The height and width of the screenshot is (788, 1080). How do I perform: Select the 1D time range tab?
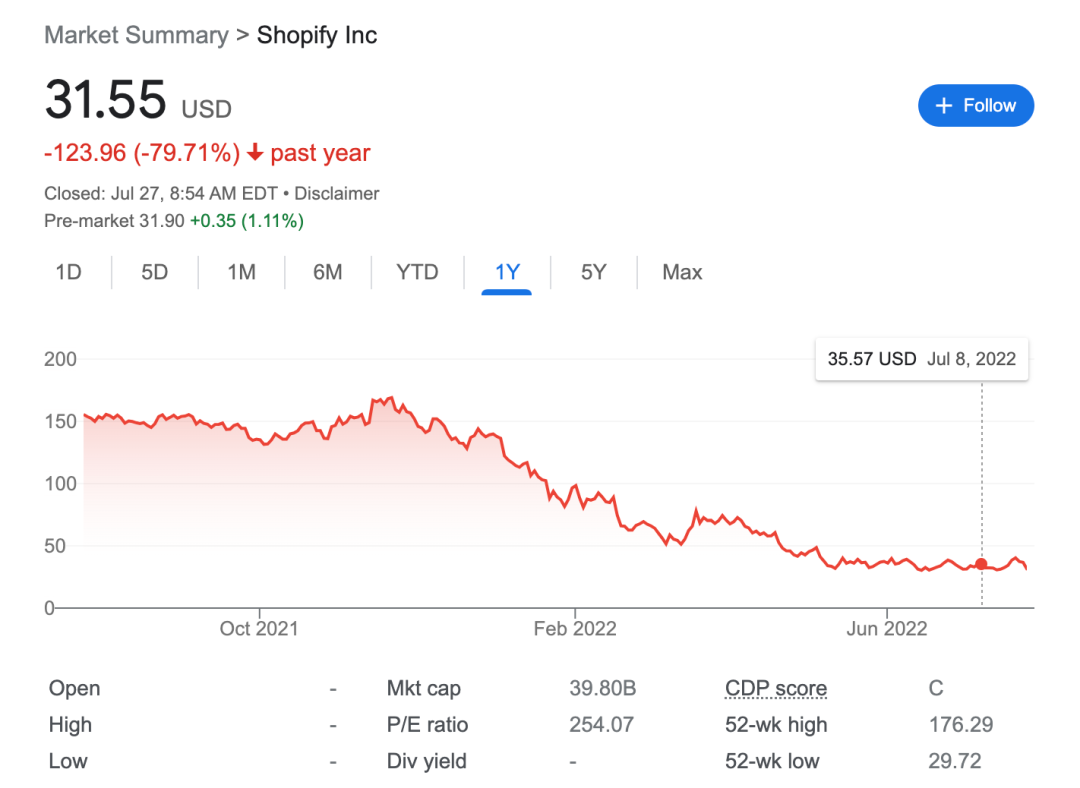pyautogui.click(x=68, y=272)
